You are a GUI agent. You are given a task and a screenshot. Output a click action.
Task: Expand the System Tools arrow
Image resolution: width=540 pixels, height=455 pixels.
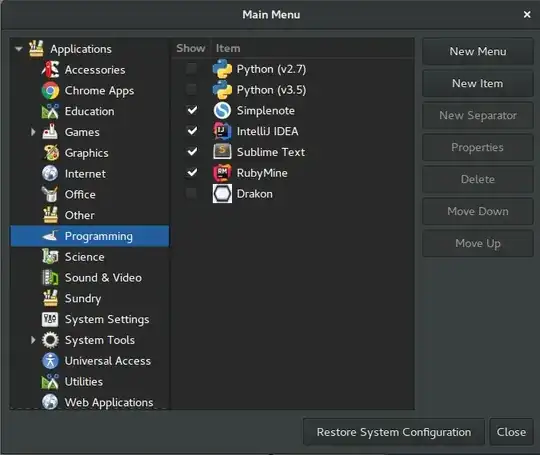point(33,340)
